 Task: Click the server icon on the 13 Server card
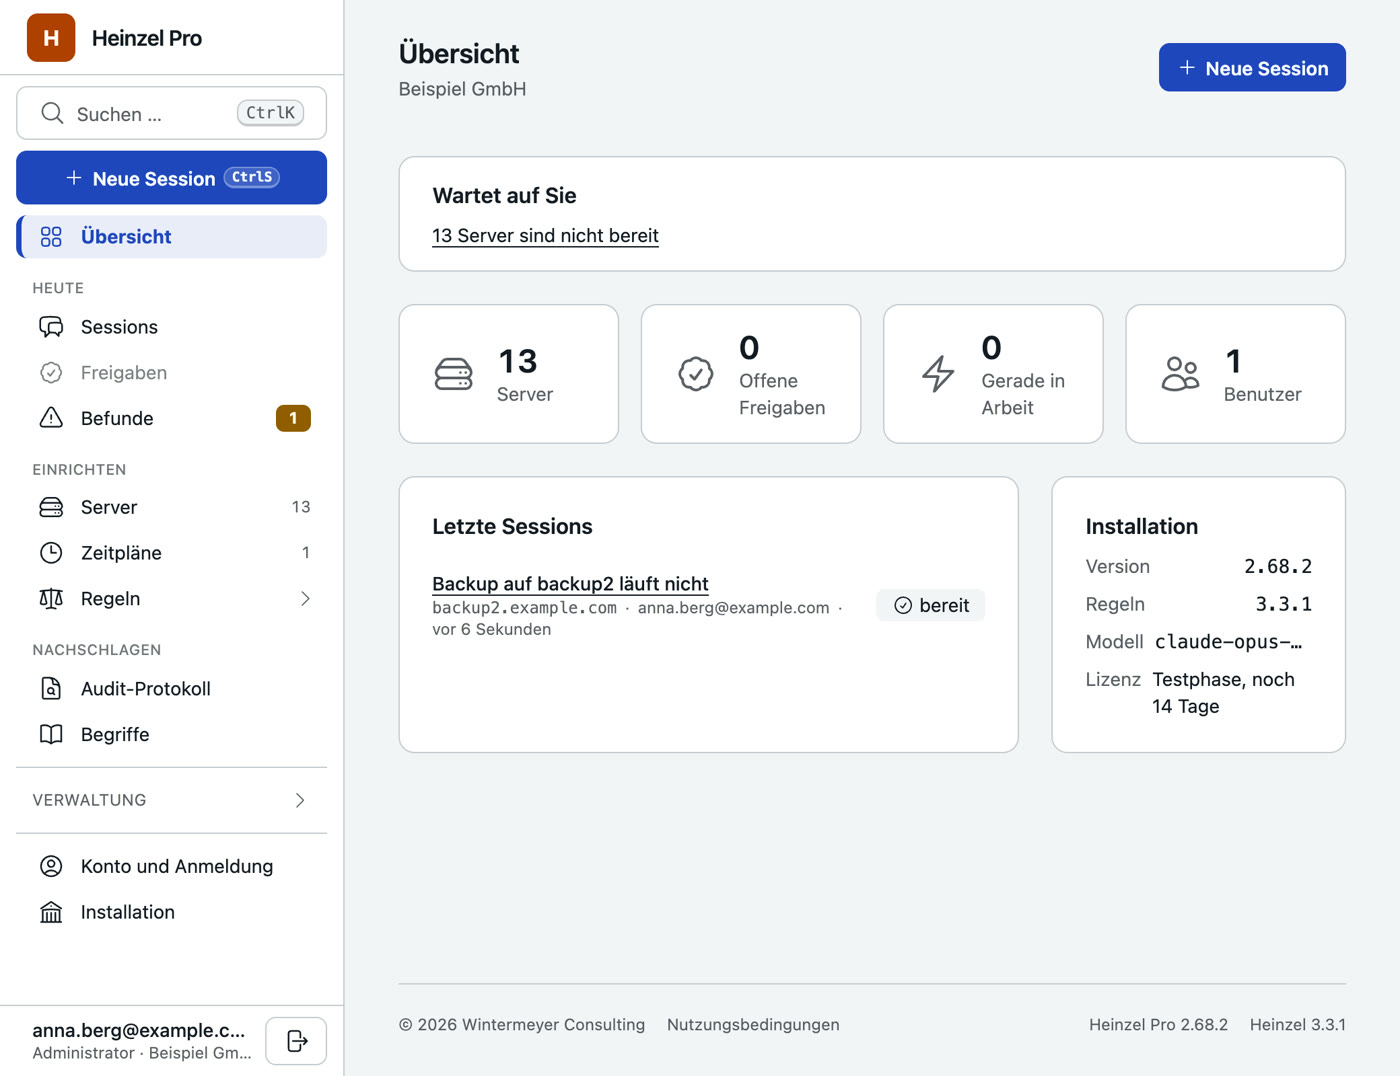pyautogui.click(x=454, y=374)
